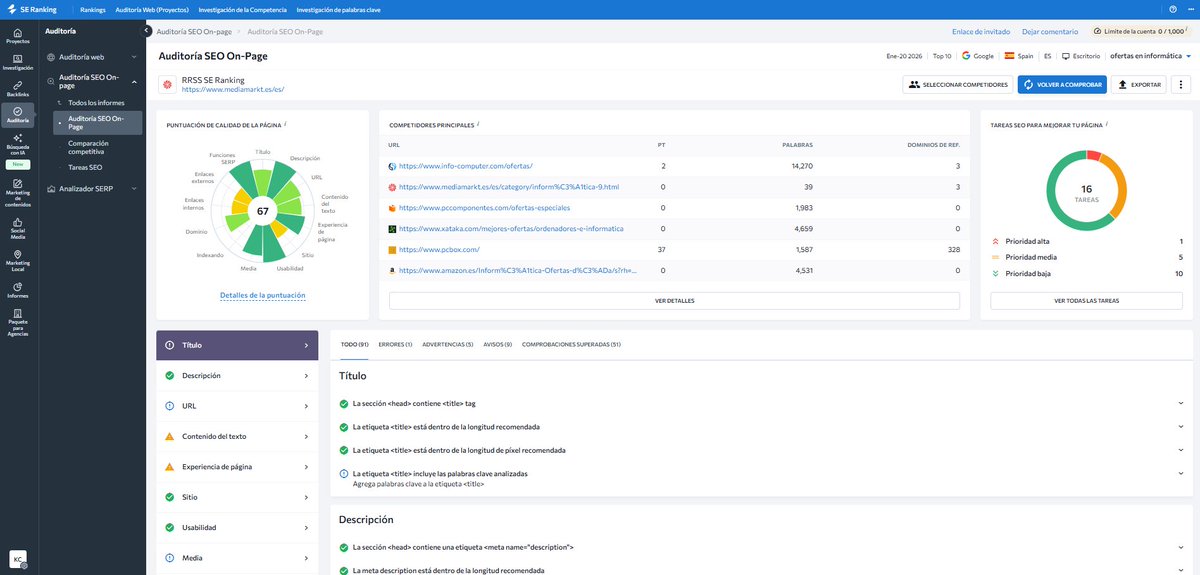Click VER TODAS LAS TAREAS button
This screenshot has width=1200, height=575.
pyautogui.click(x=1087, y=300)
